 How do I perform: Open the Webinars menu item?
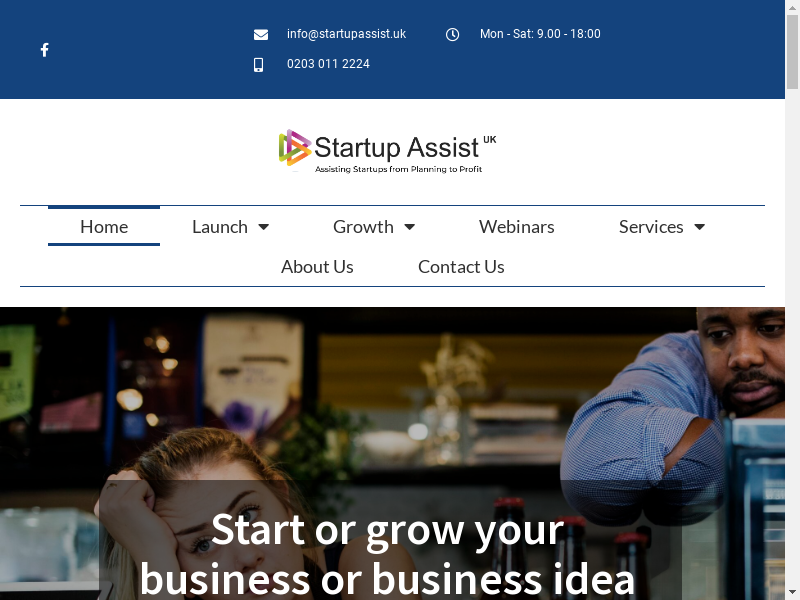pos(516,227)
